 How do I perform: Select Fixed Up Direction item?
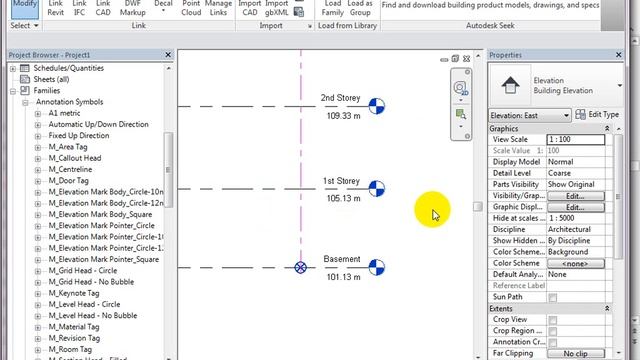click(79, 136)
